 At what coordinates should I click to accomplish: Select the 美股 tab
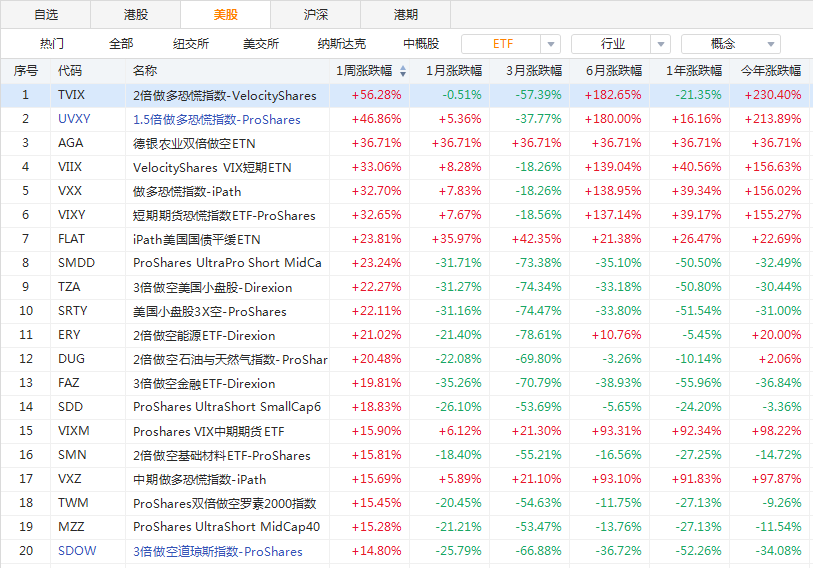pos(226,15)
